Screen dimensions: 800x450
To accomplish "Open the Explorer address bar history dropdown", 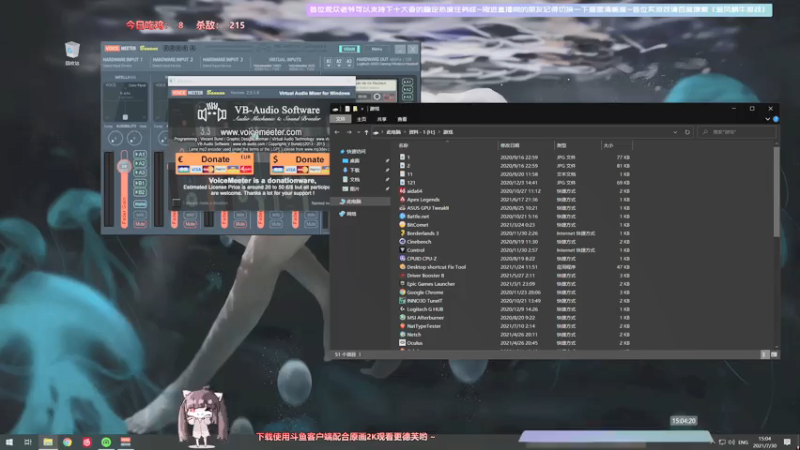I will coord(675,132).
